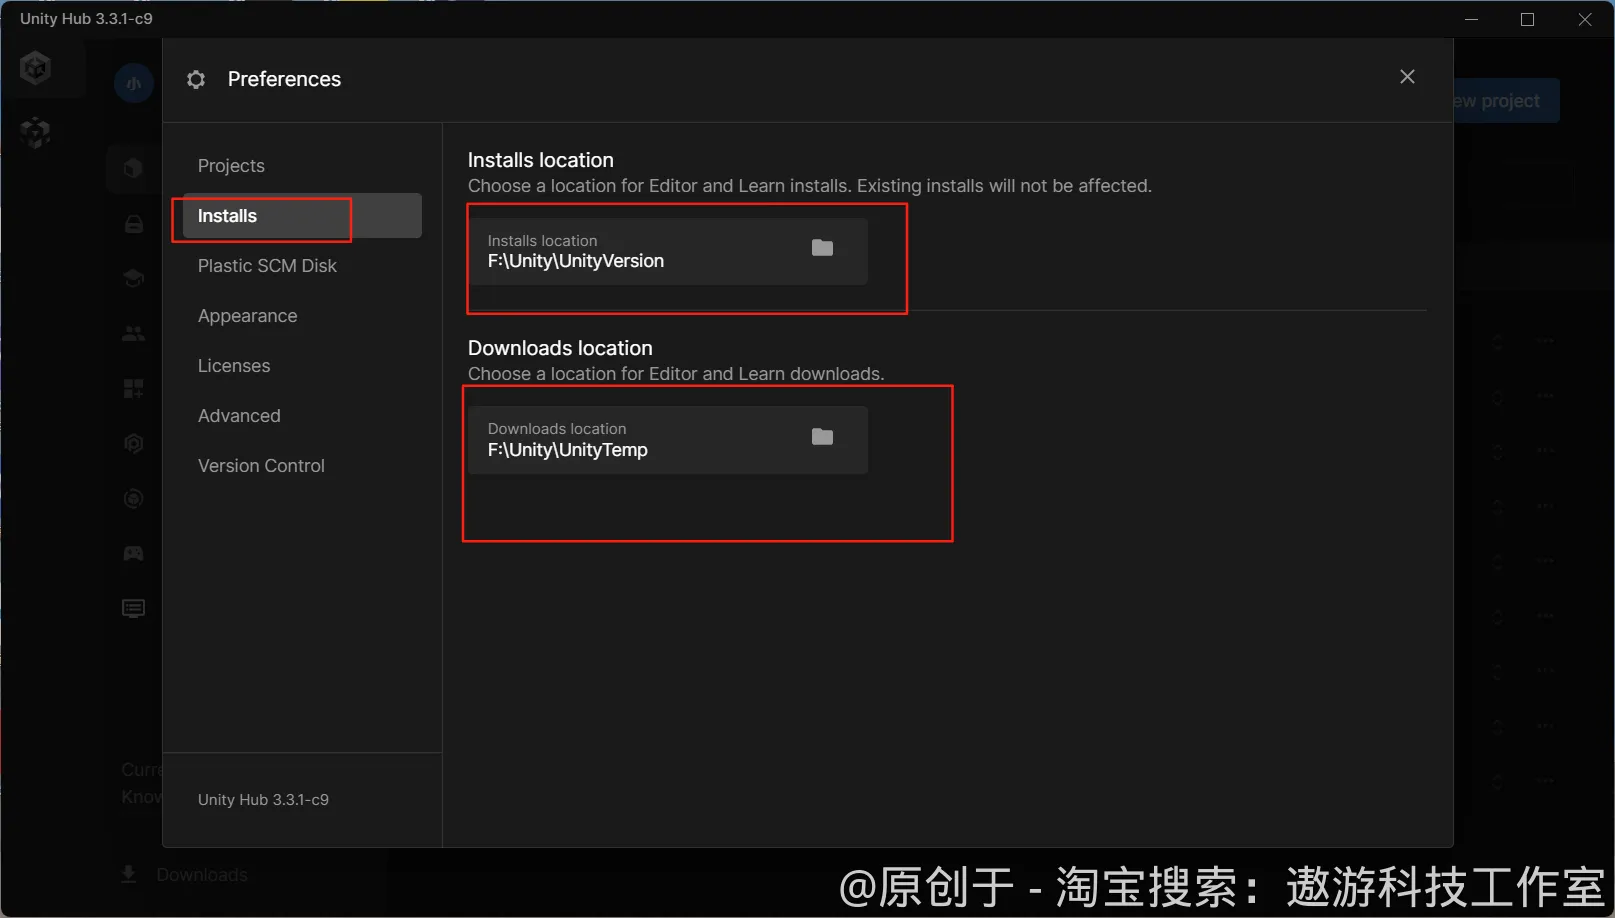Click the New project button
1615x918 pixels.
point(1503,101)
